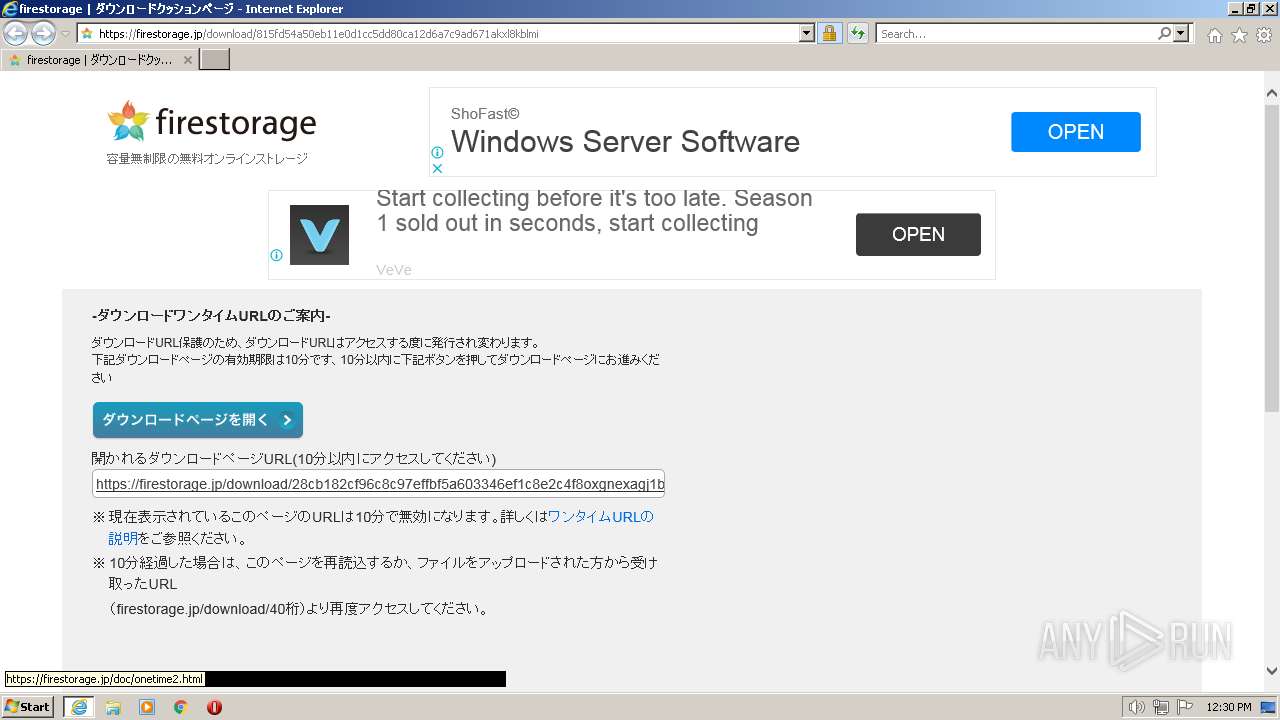Screen dimensions: 1280x720
Task: Select the firestorage browser tab
Action: [x=100, y=60]
